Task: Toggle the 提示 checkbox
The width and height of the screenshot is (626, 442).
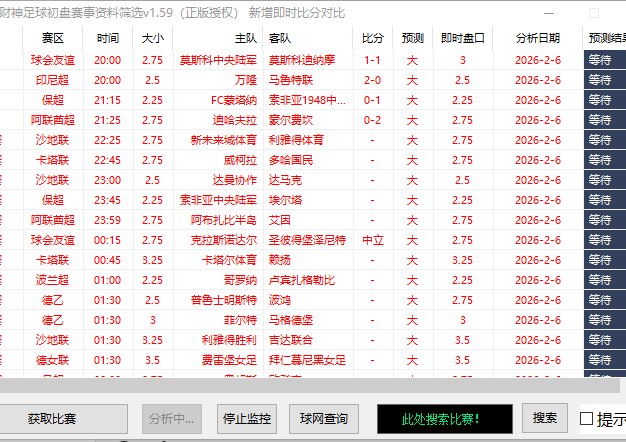Action: click(x=587, y=418)
